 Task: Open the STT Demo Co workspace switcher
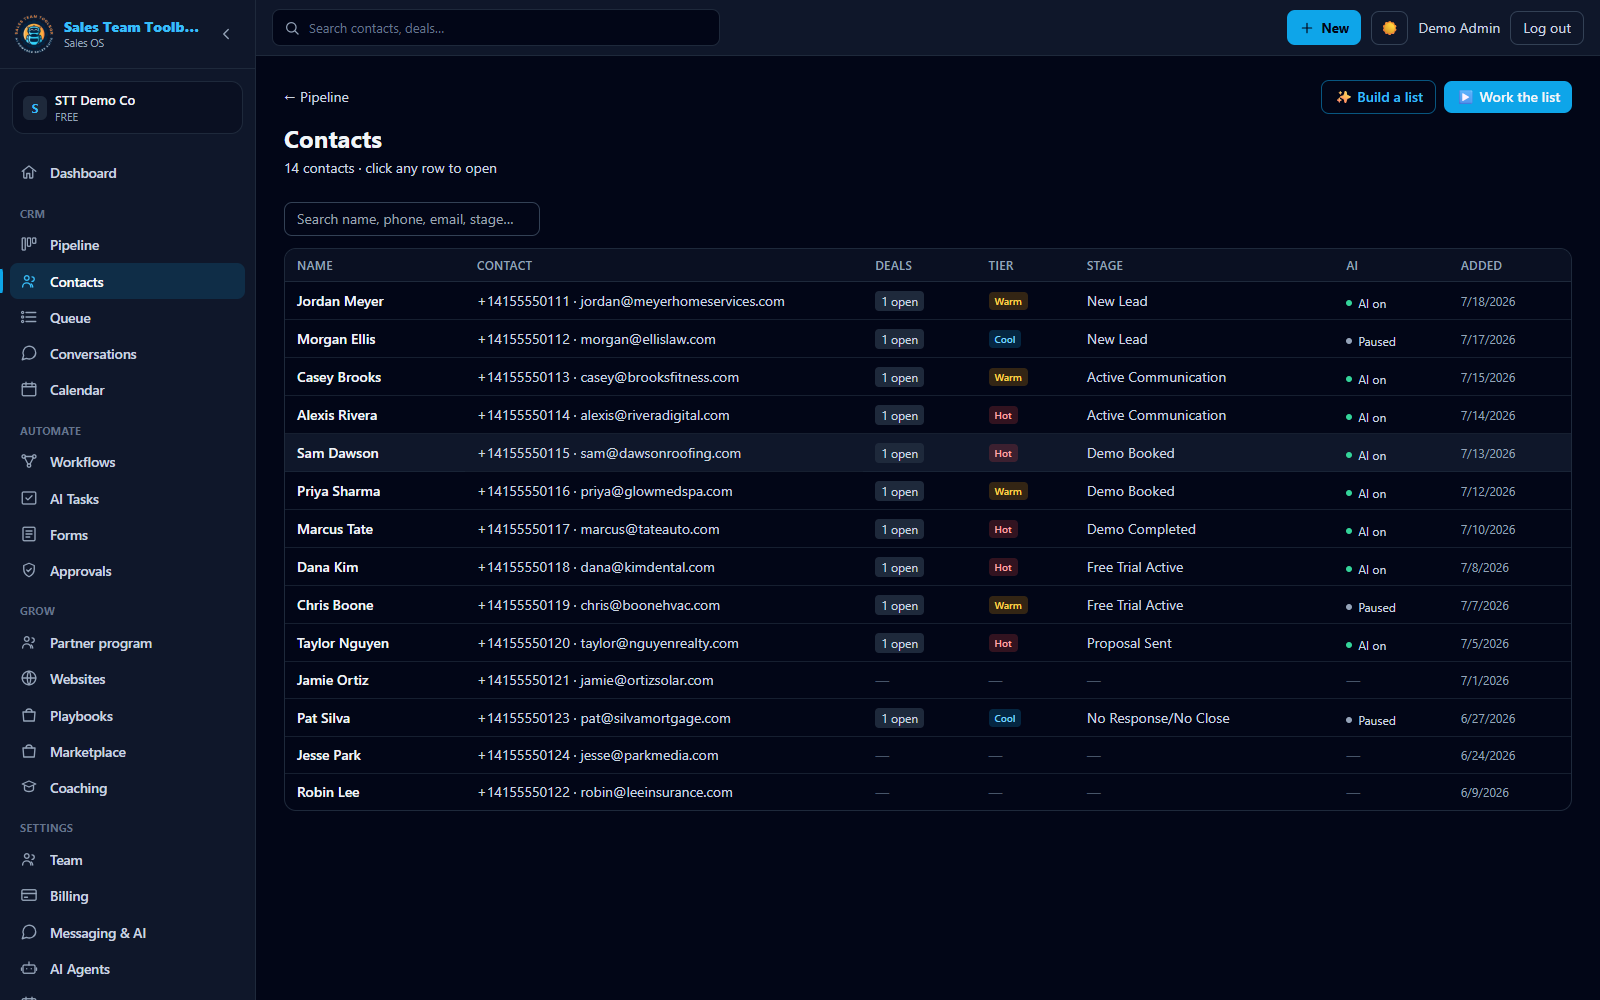coord(127,107)
